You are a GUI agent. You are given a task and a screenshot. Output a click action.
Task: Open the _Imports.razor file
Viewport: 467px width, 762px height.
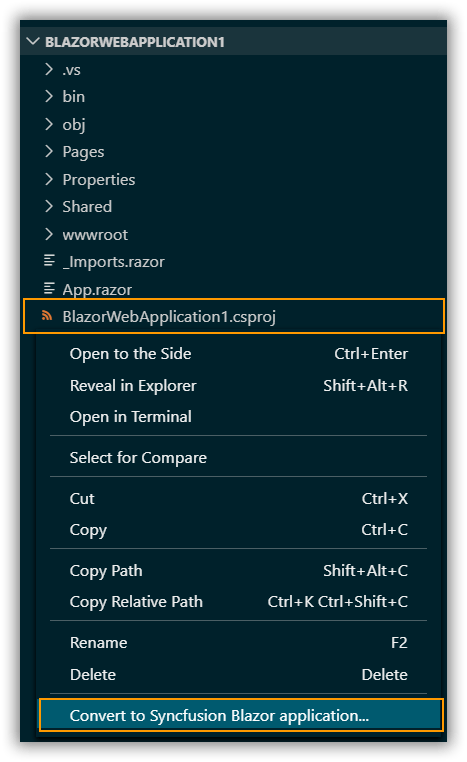114,262
